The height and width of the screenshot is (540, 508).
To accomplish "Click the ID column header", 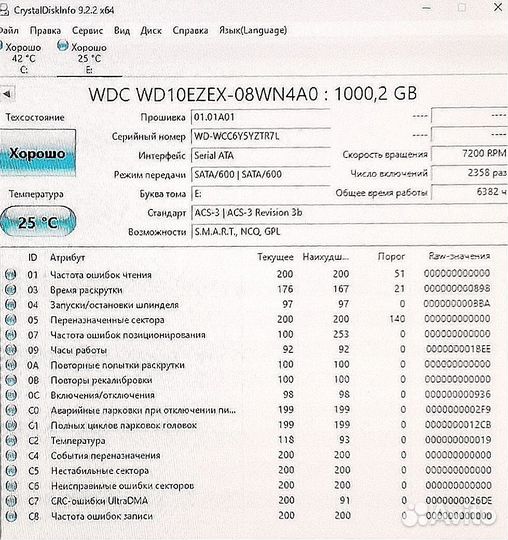I will [x=32, y=257].
